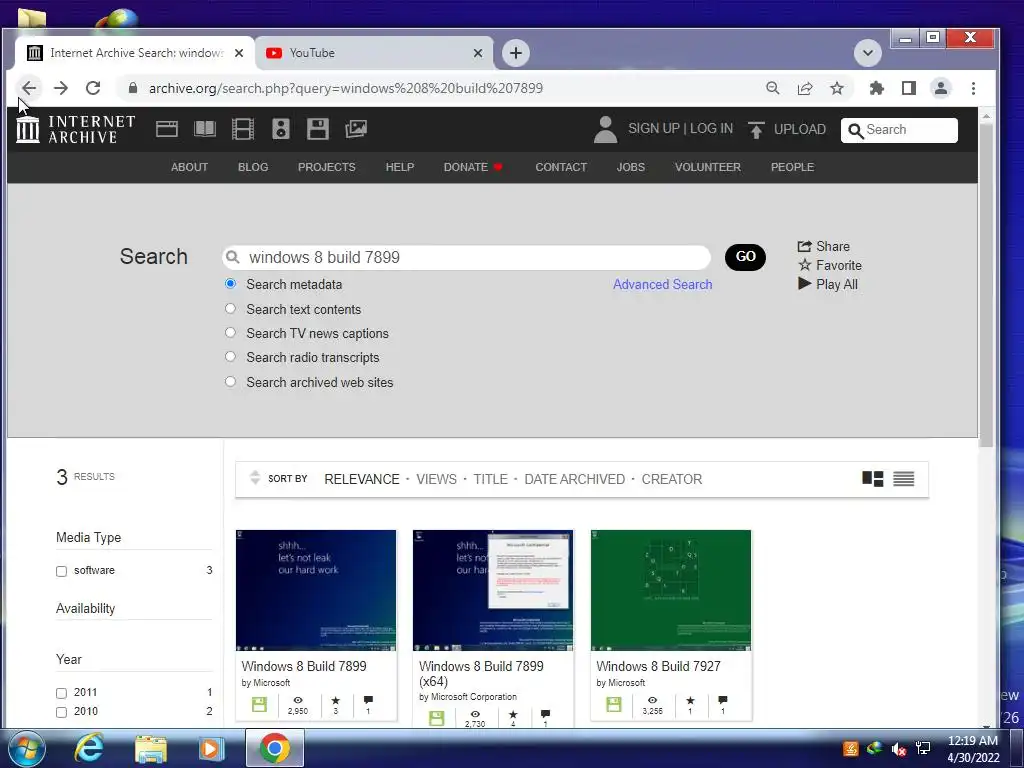Open the Internet Archive home logo
Screen dimensions: 1024x768
(76, 129)
